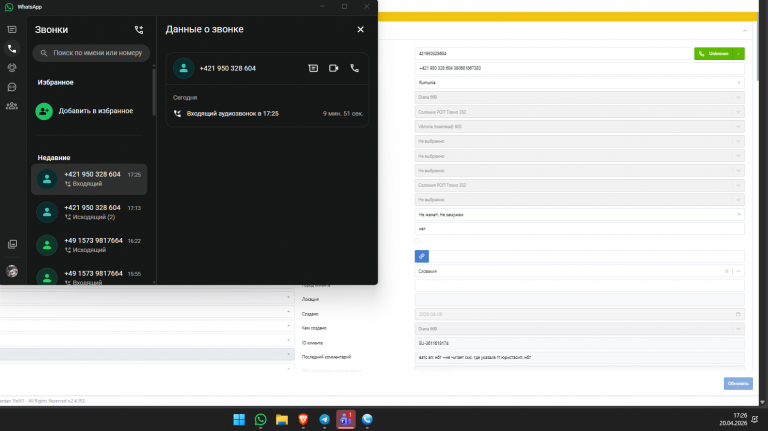768x431 pixels.
Task: Select the 15:55 incoming call from +49 1573 9817664
Action: pyautogui.click(x=89, y=277)
